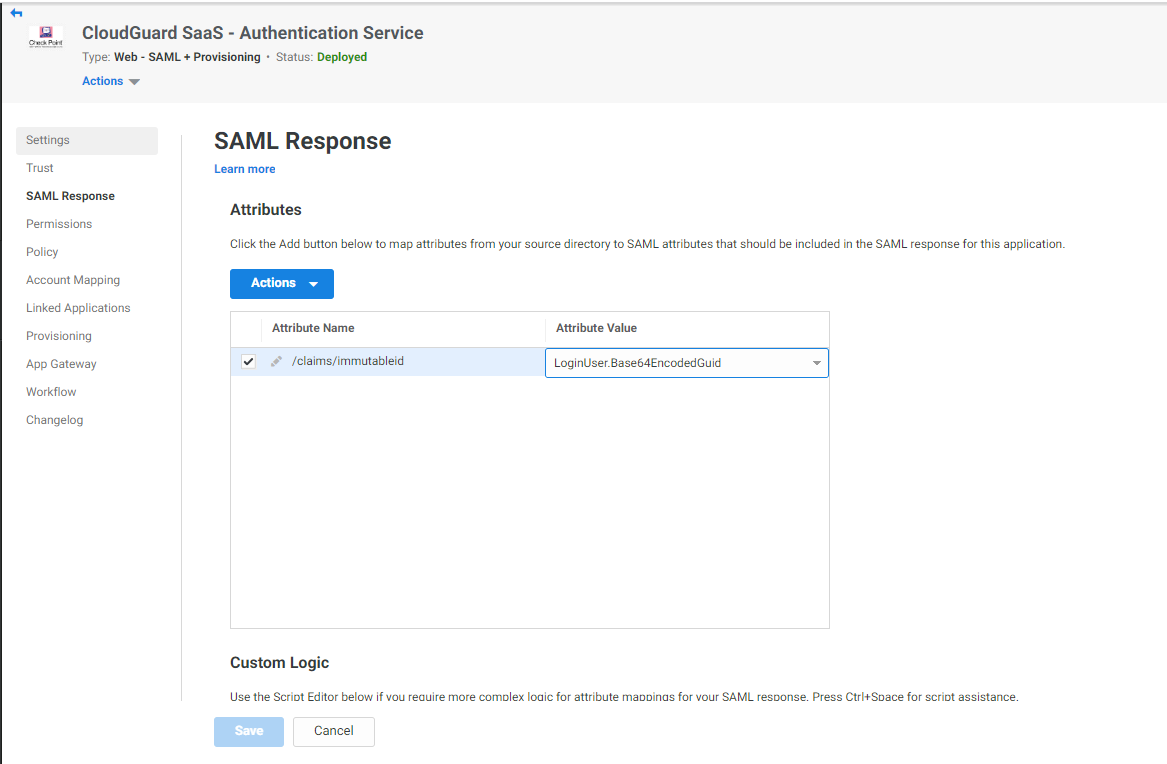View the Changelog
This screenshot has width=1167, height=764.
click(x=54, y=420)
